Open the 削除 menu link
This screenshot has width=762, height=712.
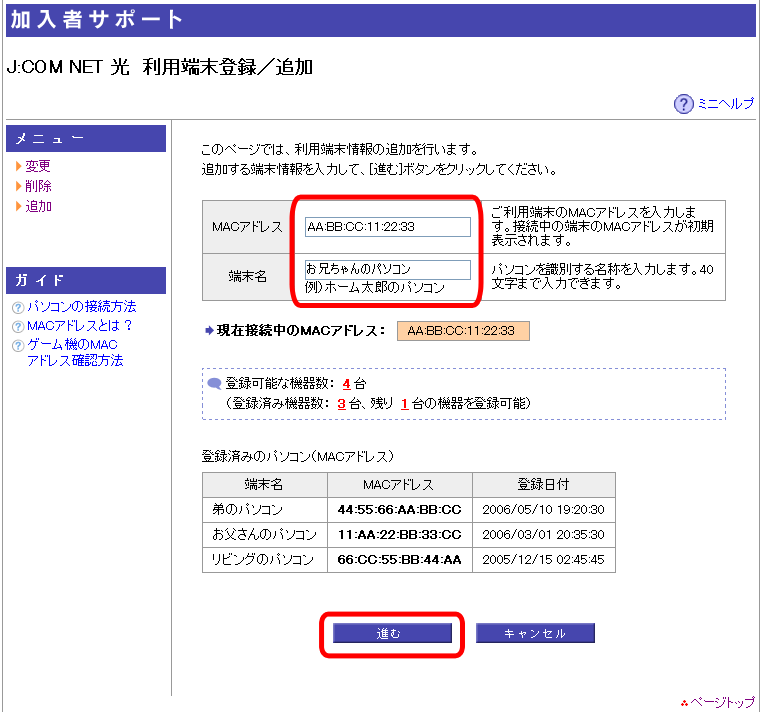(x=38, y=186)
